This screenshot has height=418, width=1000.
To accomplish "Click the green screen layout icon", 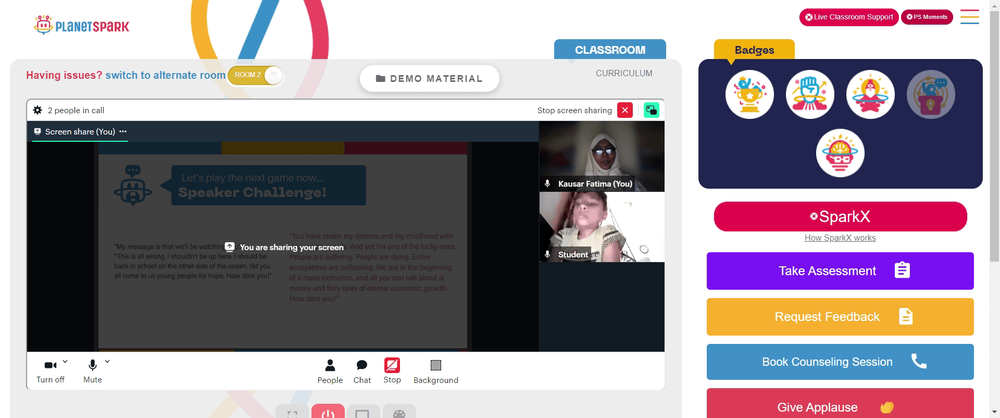I will point(651,110).
